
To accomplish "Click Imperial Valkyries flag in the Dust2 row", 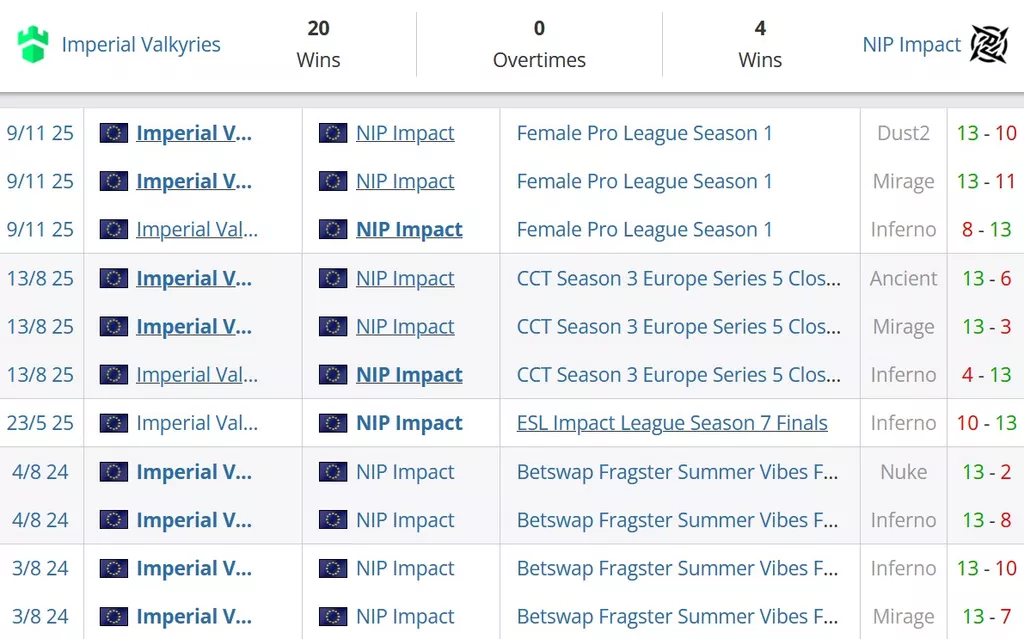I will tap(114, 133).
